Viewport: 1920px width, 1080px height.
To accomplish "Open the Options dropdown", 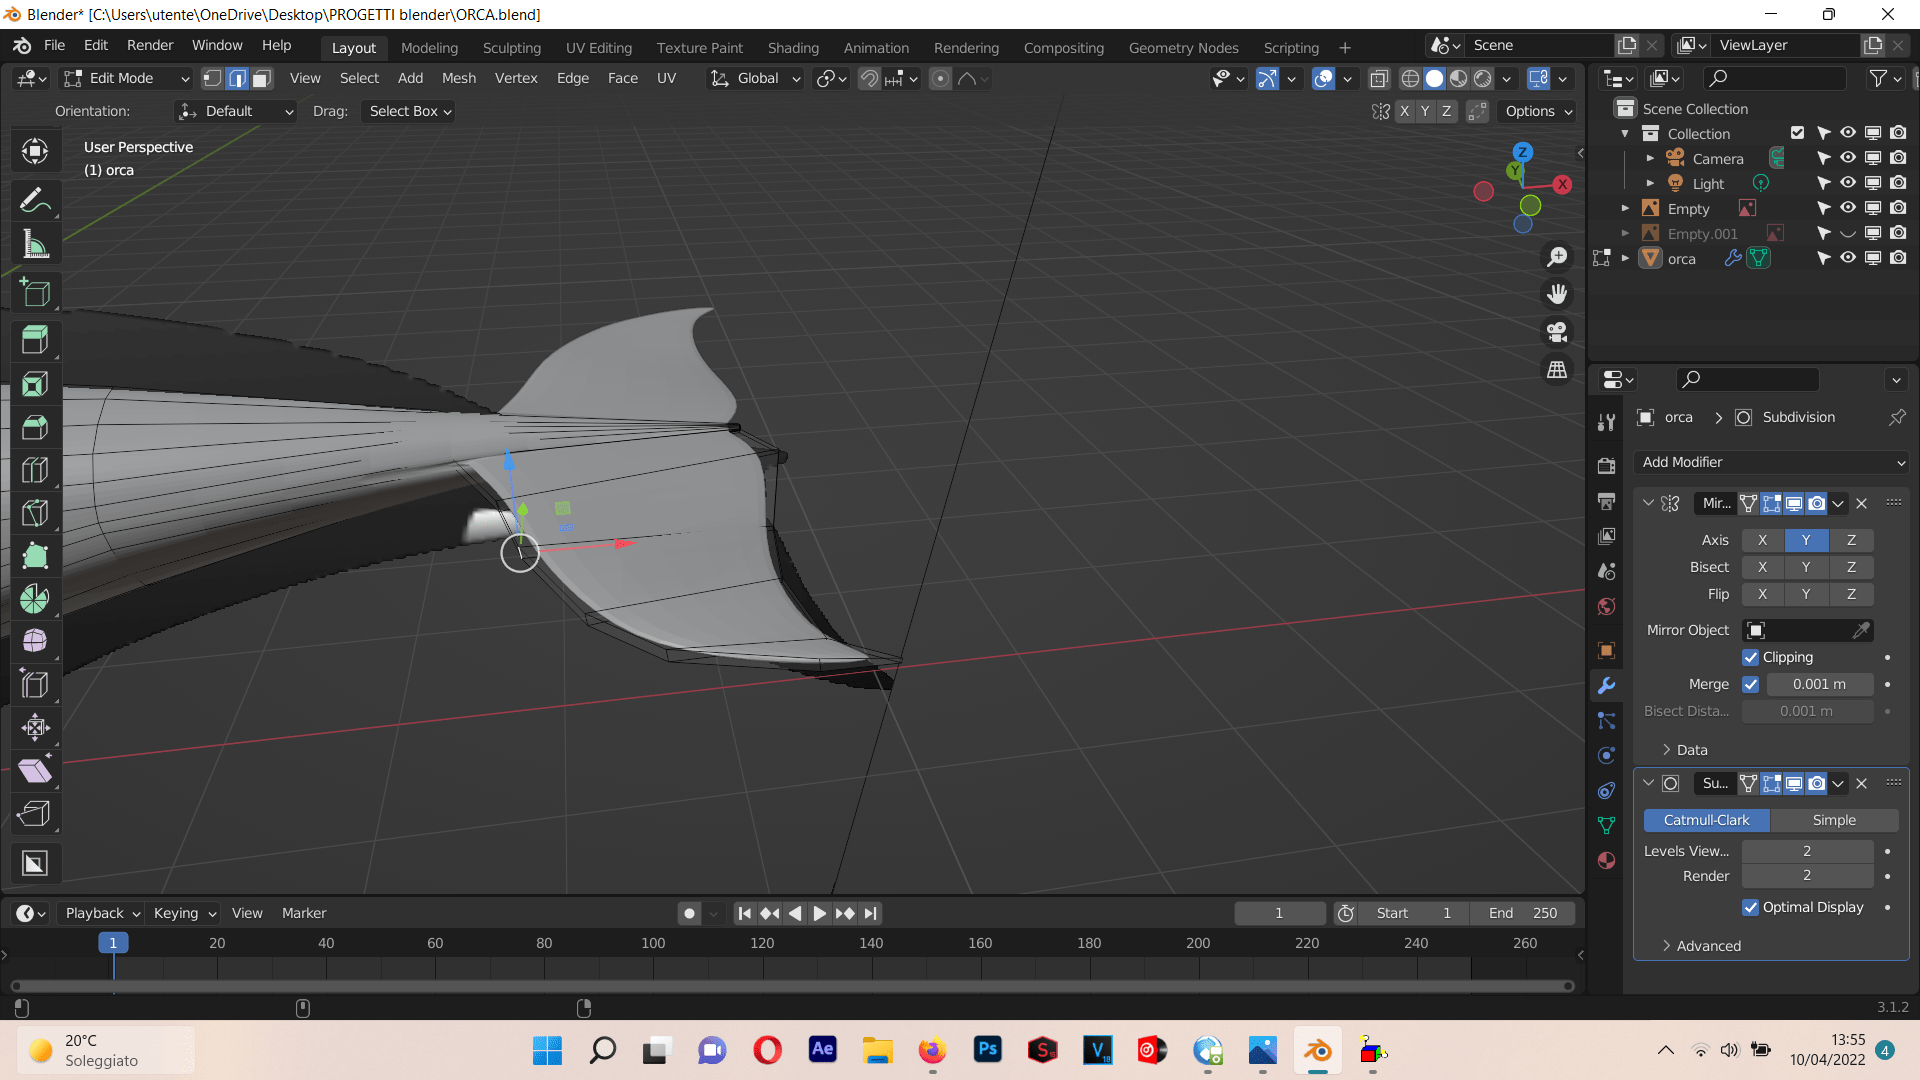I will [x=1539, y=111].
